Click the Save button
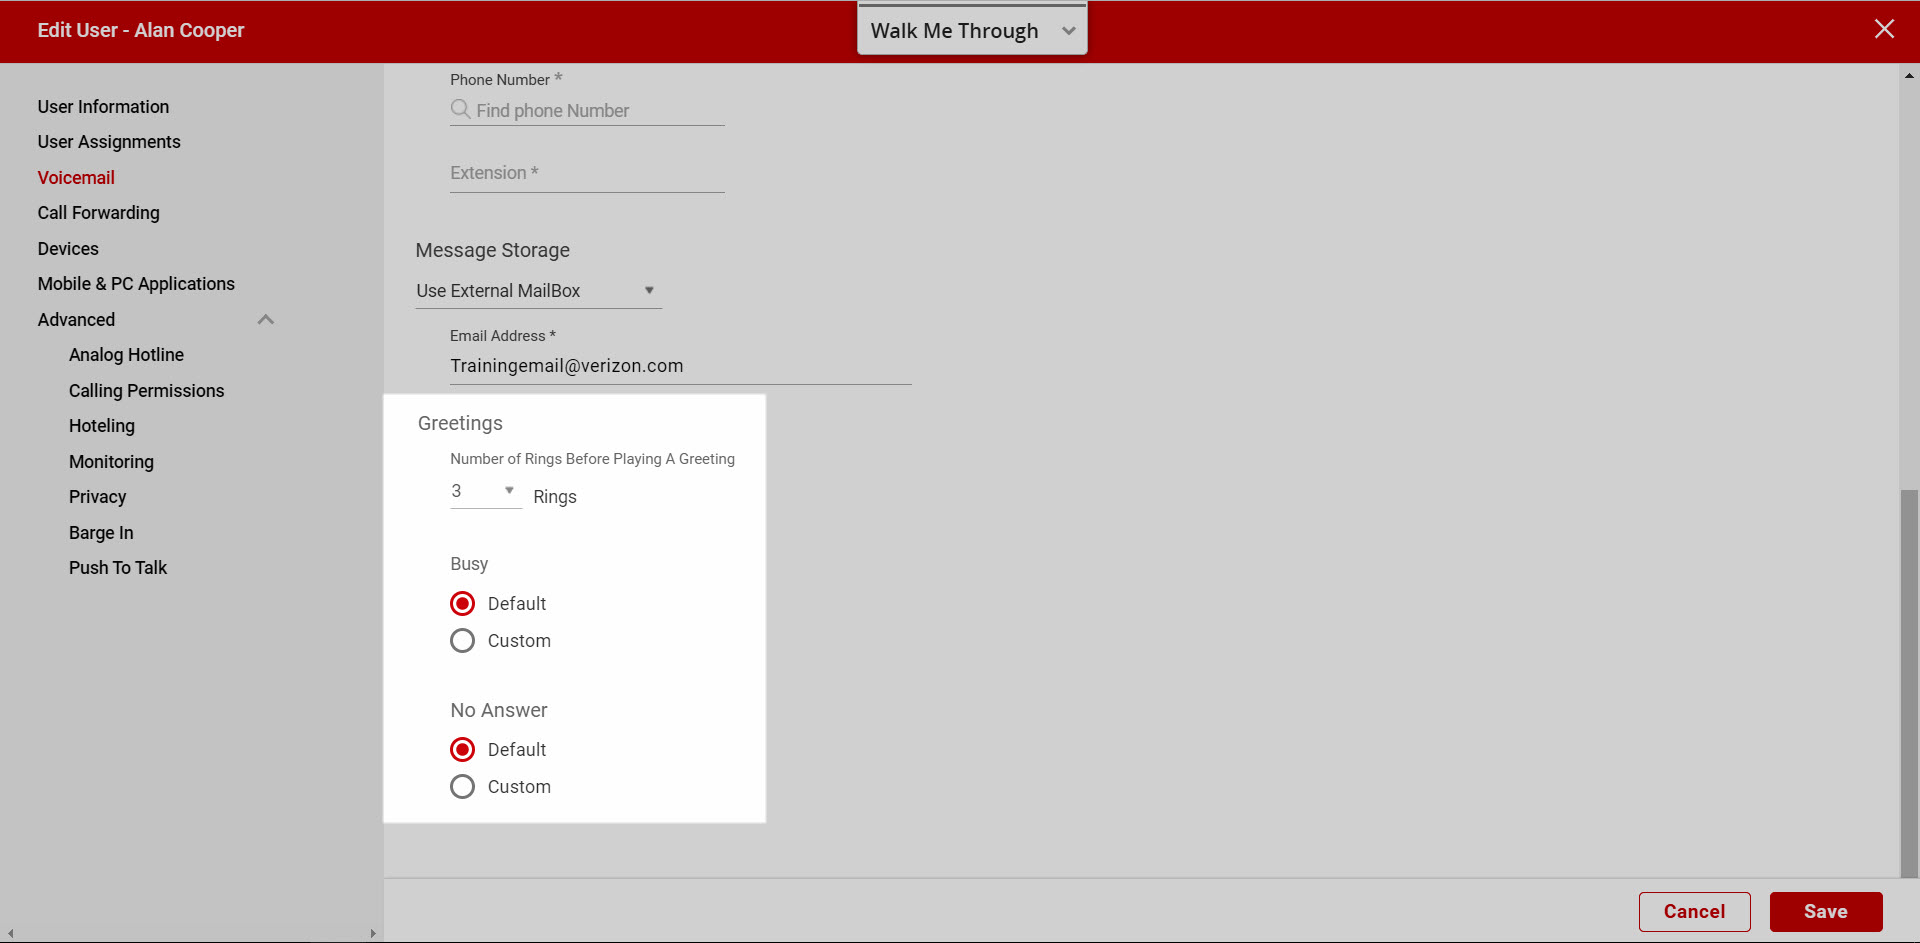Viewport: 1920px width, 943px height. pos(1826,912)
